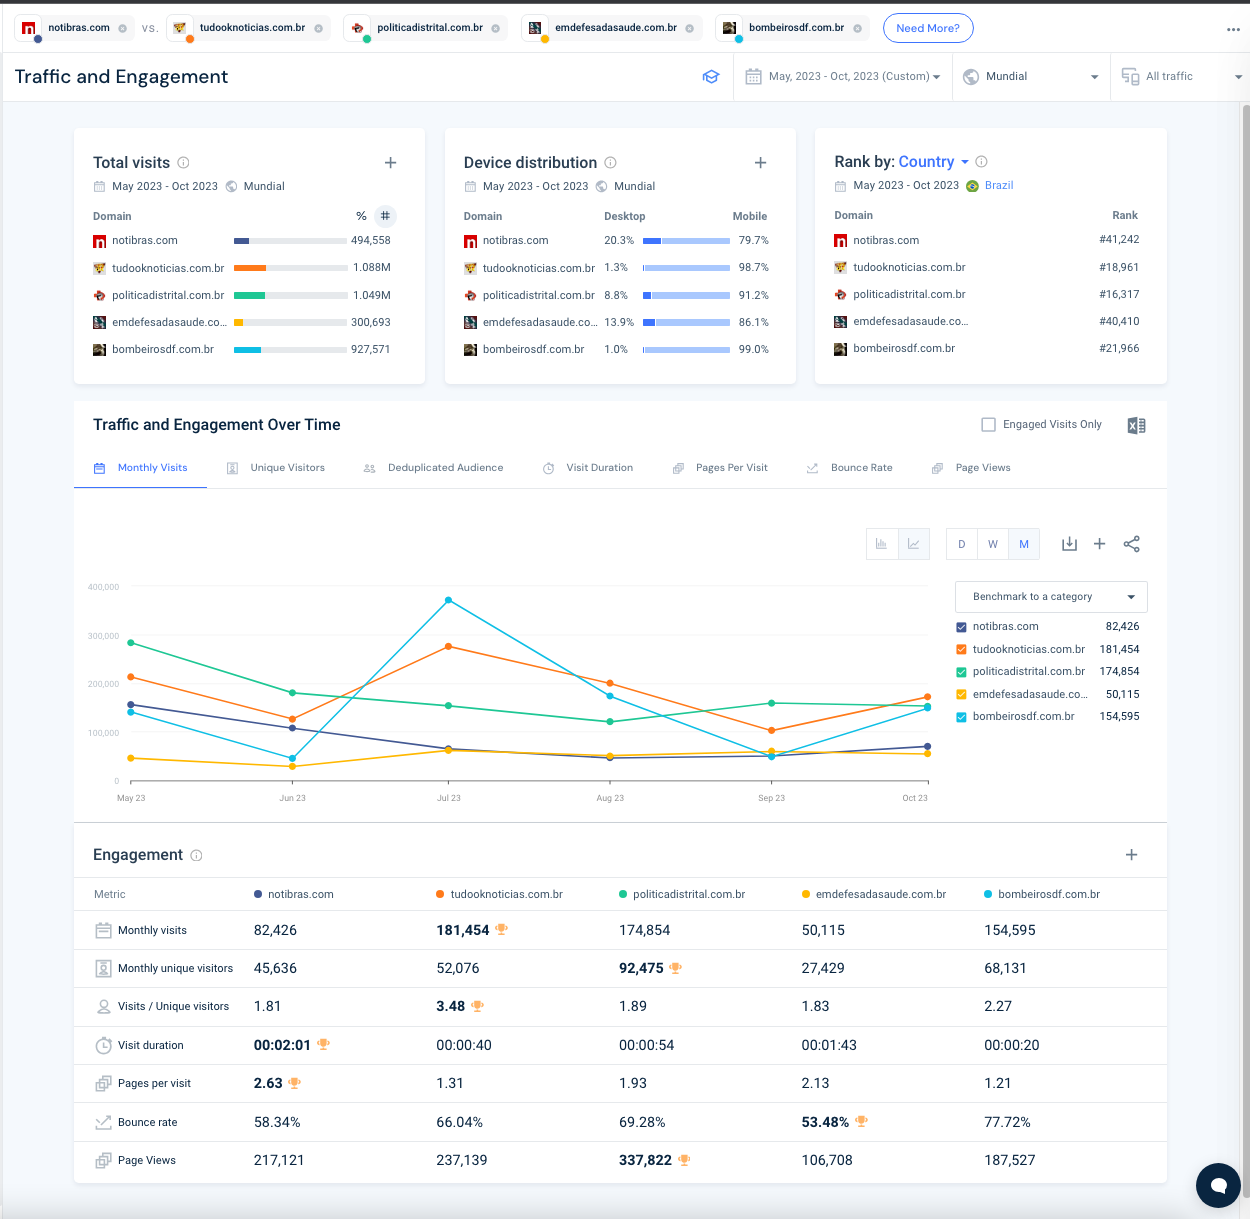Click the graduation cap learning icon
This screenshot has height=1219, width=1250.
click(711, 77)
